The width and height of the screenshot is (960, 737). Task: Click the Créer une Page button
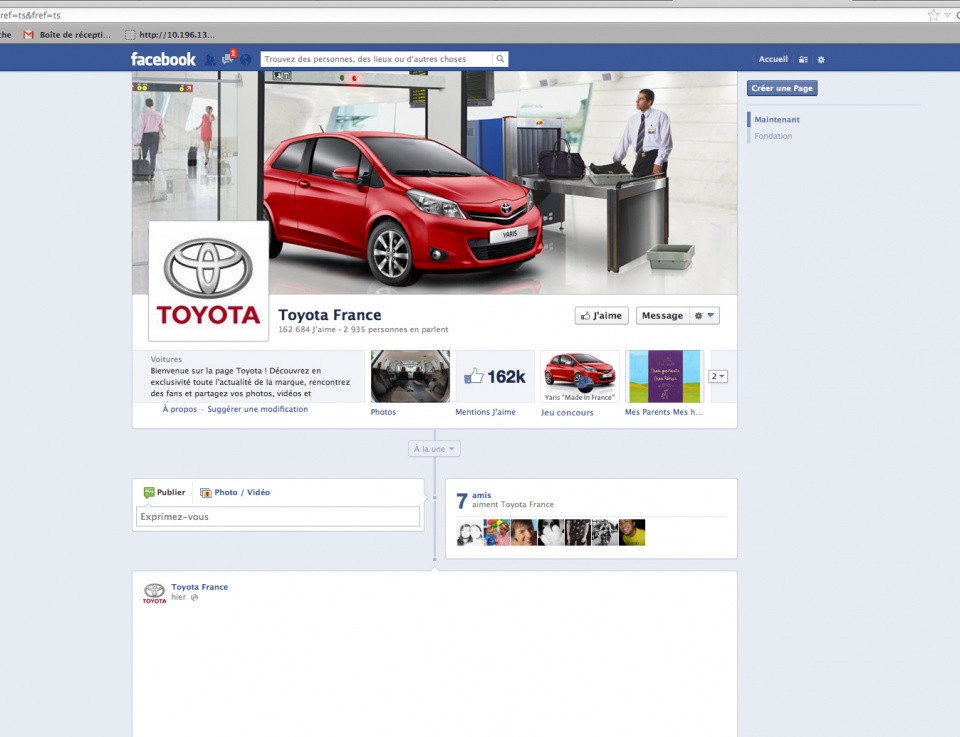click(x=782, y=88)
